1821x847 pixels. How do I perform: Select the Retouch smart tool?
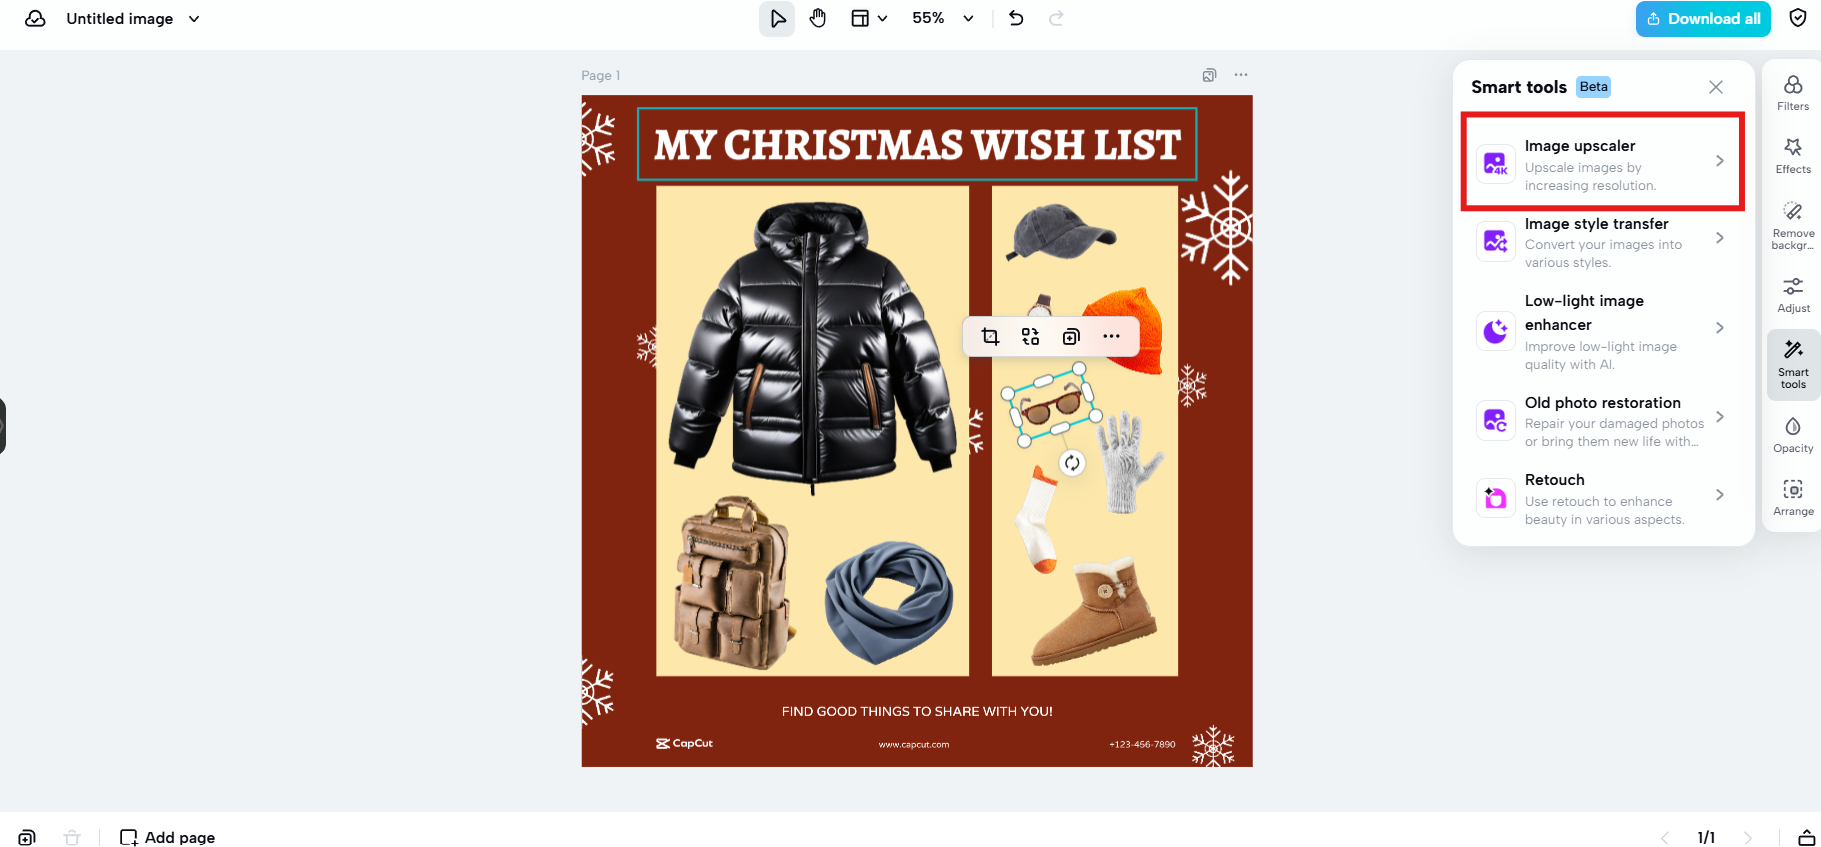coord(1602,498)
